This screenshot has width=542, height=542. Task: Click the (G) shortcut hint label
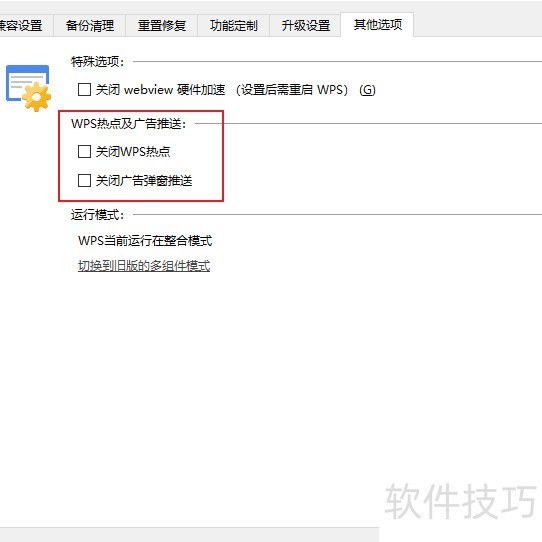(367, 90)
